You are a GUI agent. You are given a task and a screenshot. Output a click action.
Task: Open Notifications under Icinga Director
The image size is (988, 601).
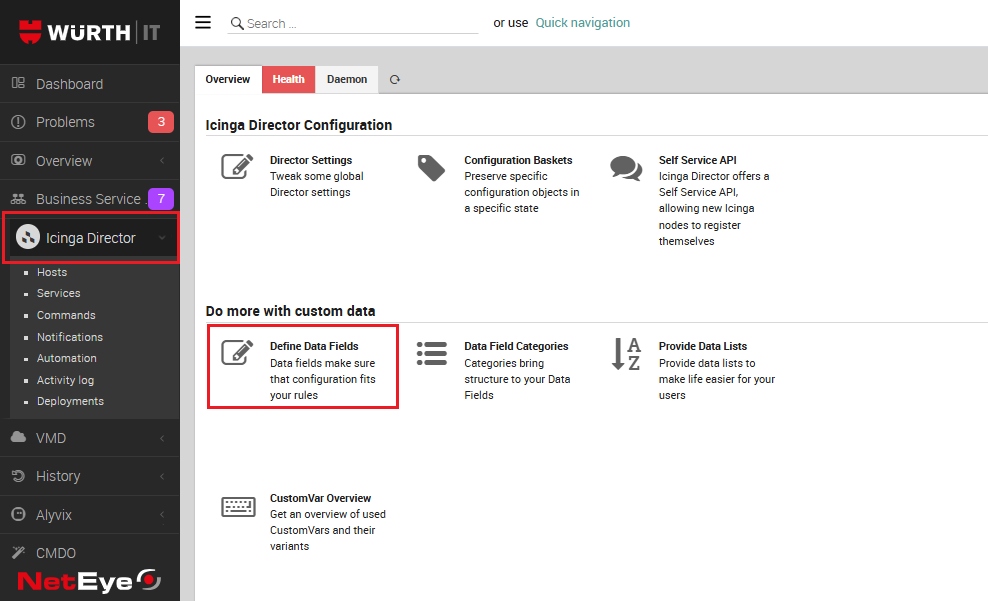[x=70, y=337]
